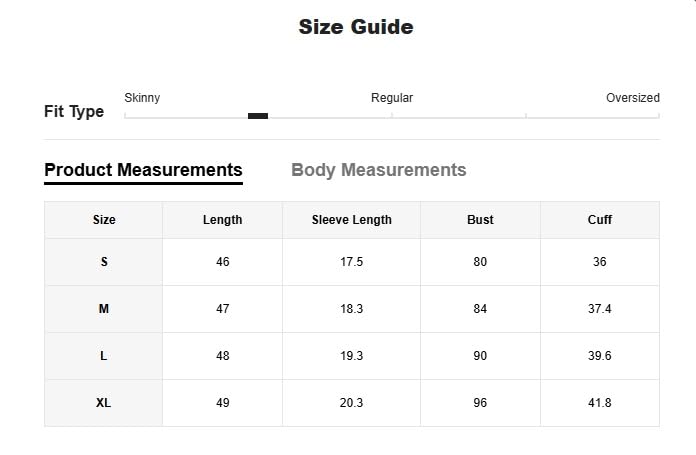Viewport: 696px width, 455px height.
Task: Switch to the Body Measurements tab
Action: pyautogui.click(x=378, y=170)
